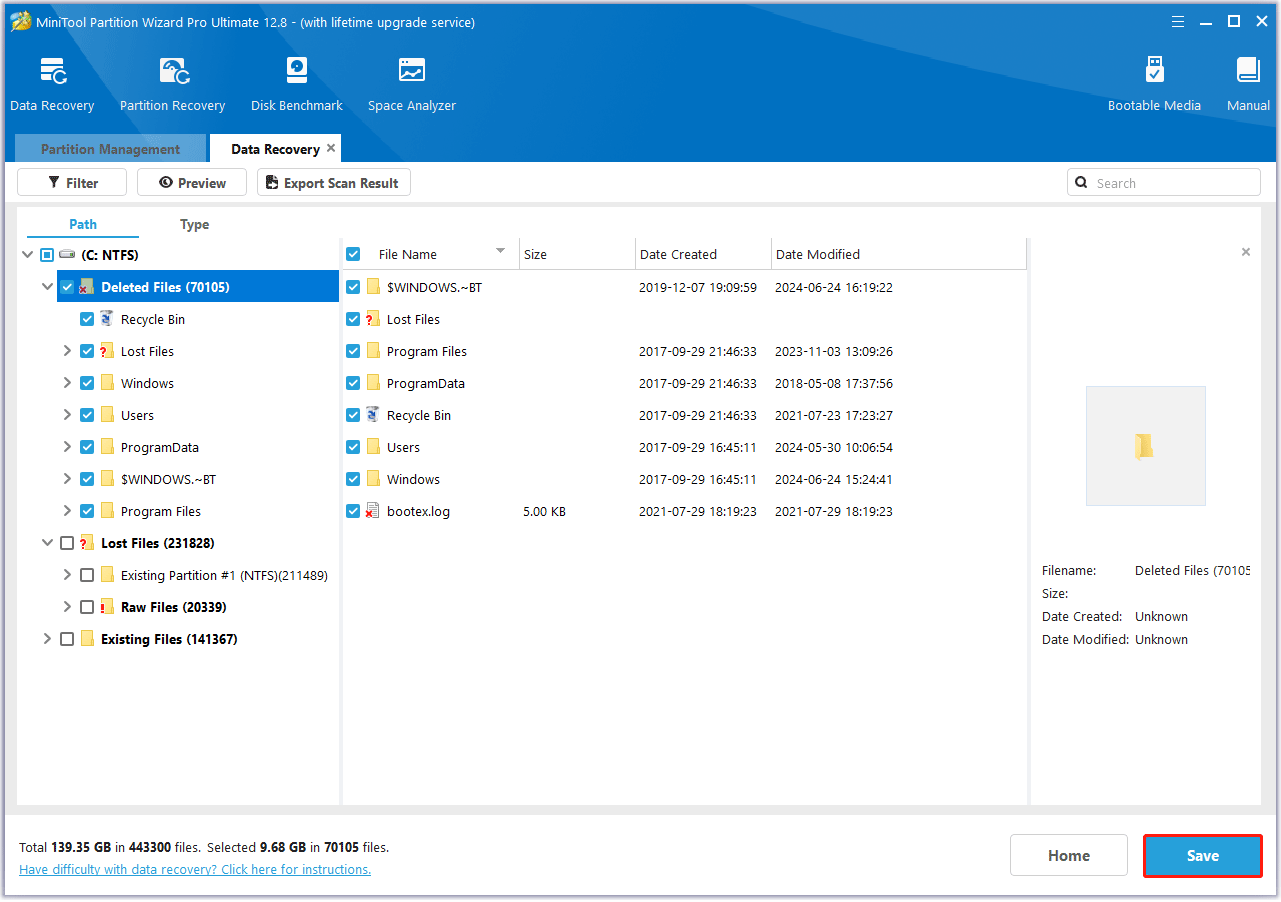Image resolution: width=1281 pixels, height=902 pixels.
Task: Sort by the Size column header
Action: [x=577, y=254]
